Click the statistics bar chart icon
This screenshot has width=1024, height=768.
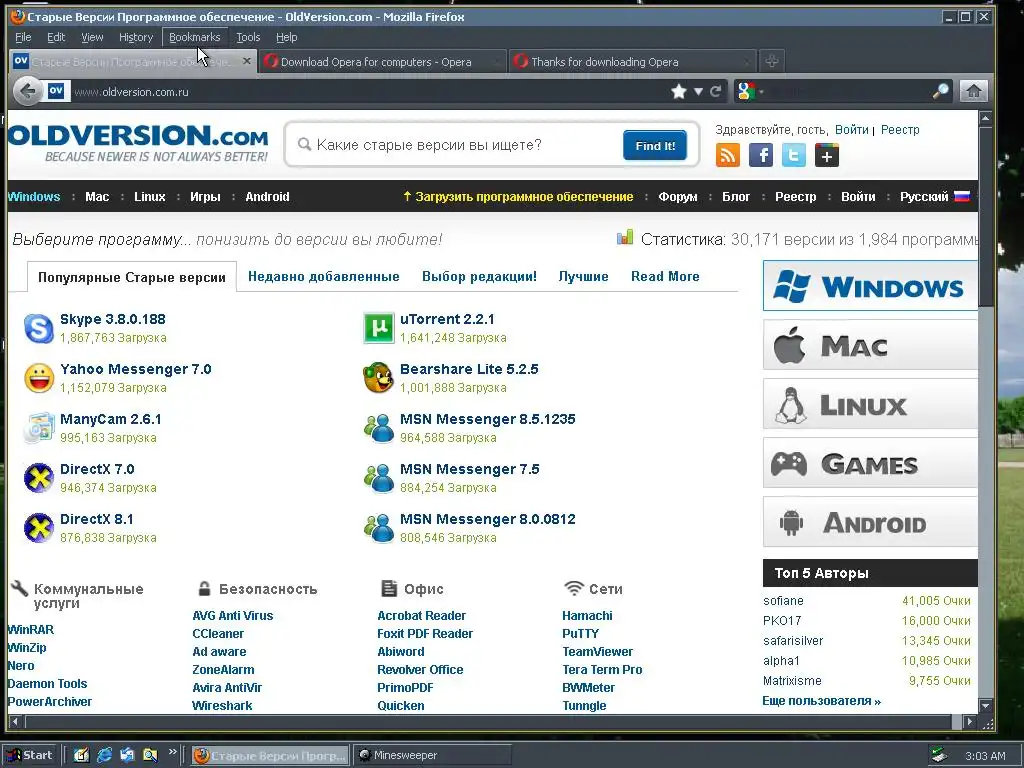click(625, 238)
